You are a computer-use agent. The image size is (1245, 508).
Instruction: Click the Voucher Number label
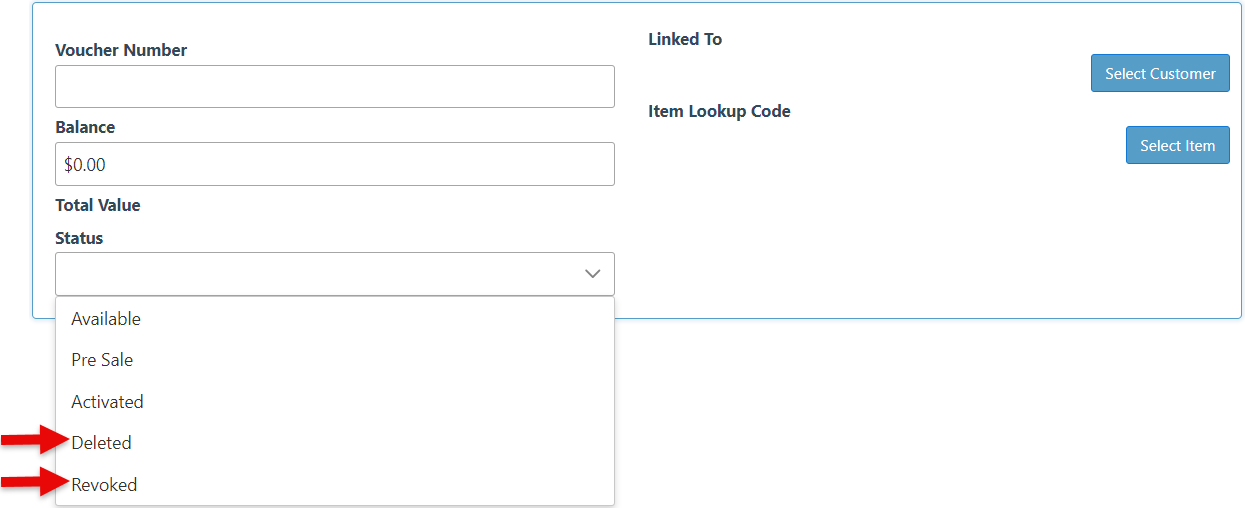point(121,50)
